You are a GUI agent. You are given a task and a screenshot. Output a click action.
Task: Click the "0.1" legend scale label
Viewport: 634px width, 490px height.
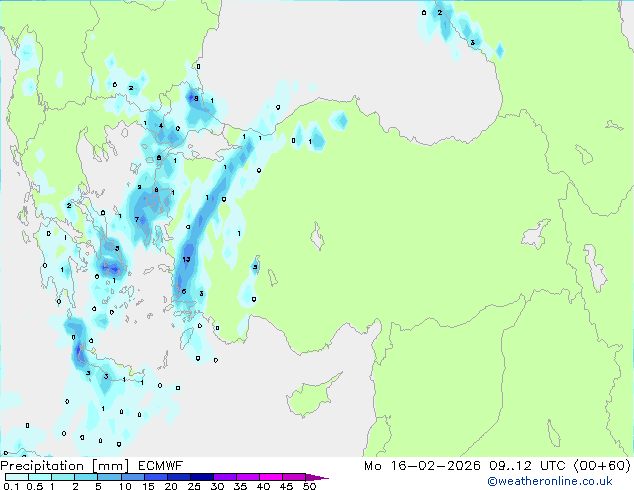point(11,486)
